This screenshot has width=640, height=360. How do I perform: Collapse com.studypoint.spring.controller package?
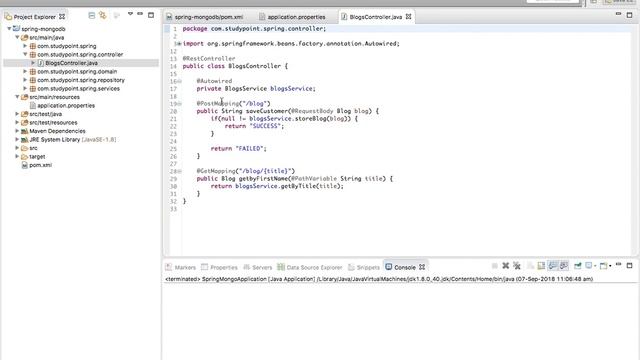pyautogui.click(x=25, y=54)
